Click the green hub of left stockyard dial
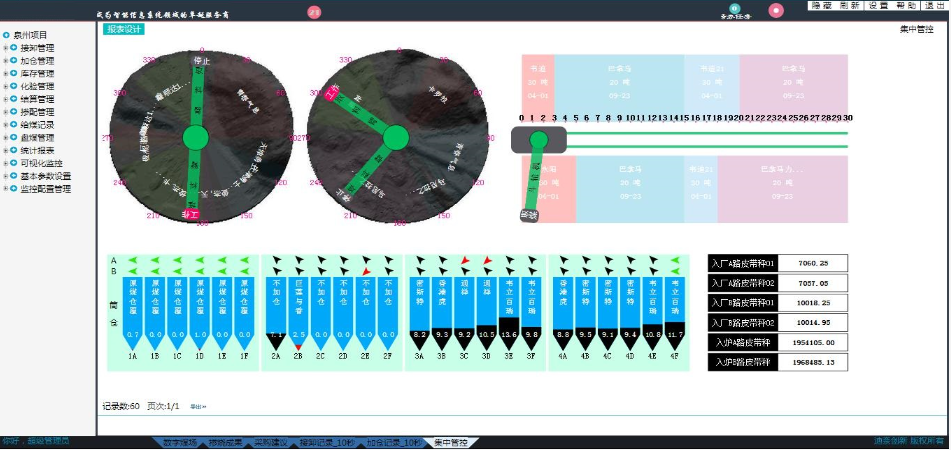This screenshot has height=450, width=951. tap(197, 137)
